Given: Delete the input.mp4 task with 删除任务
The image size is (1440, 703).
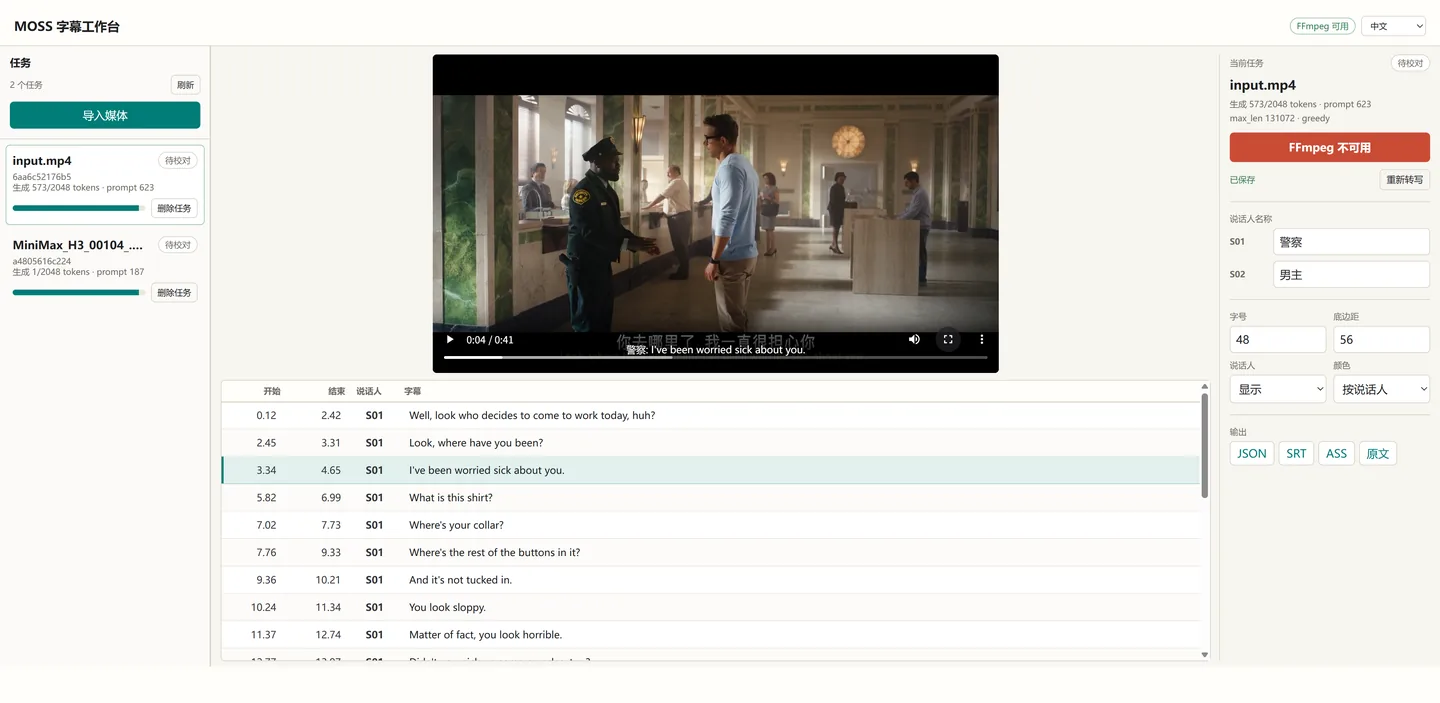Looking at the screenshot, I should (174, 208).
